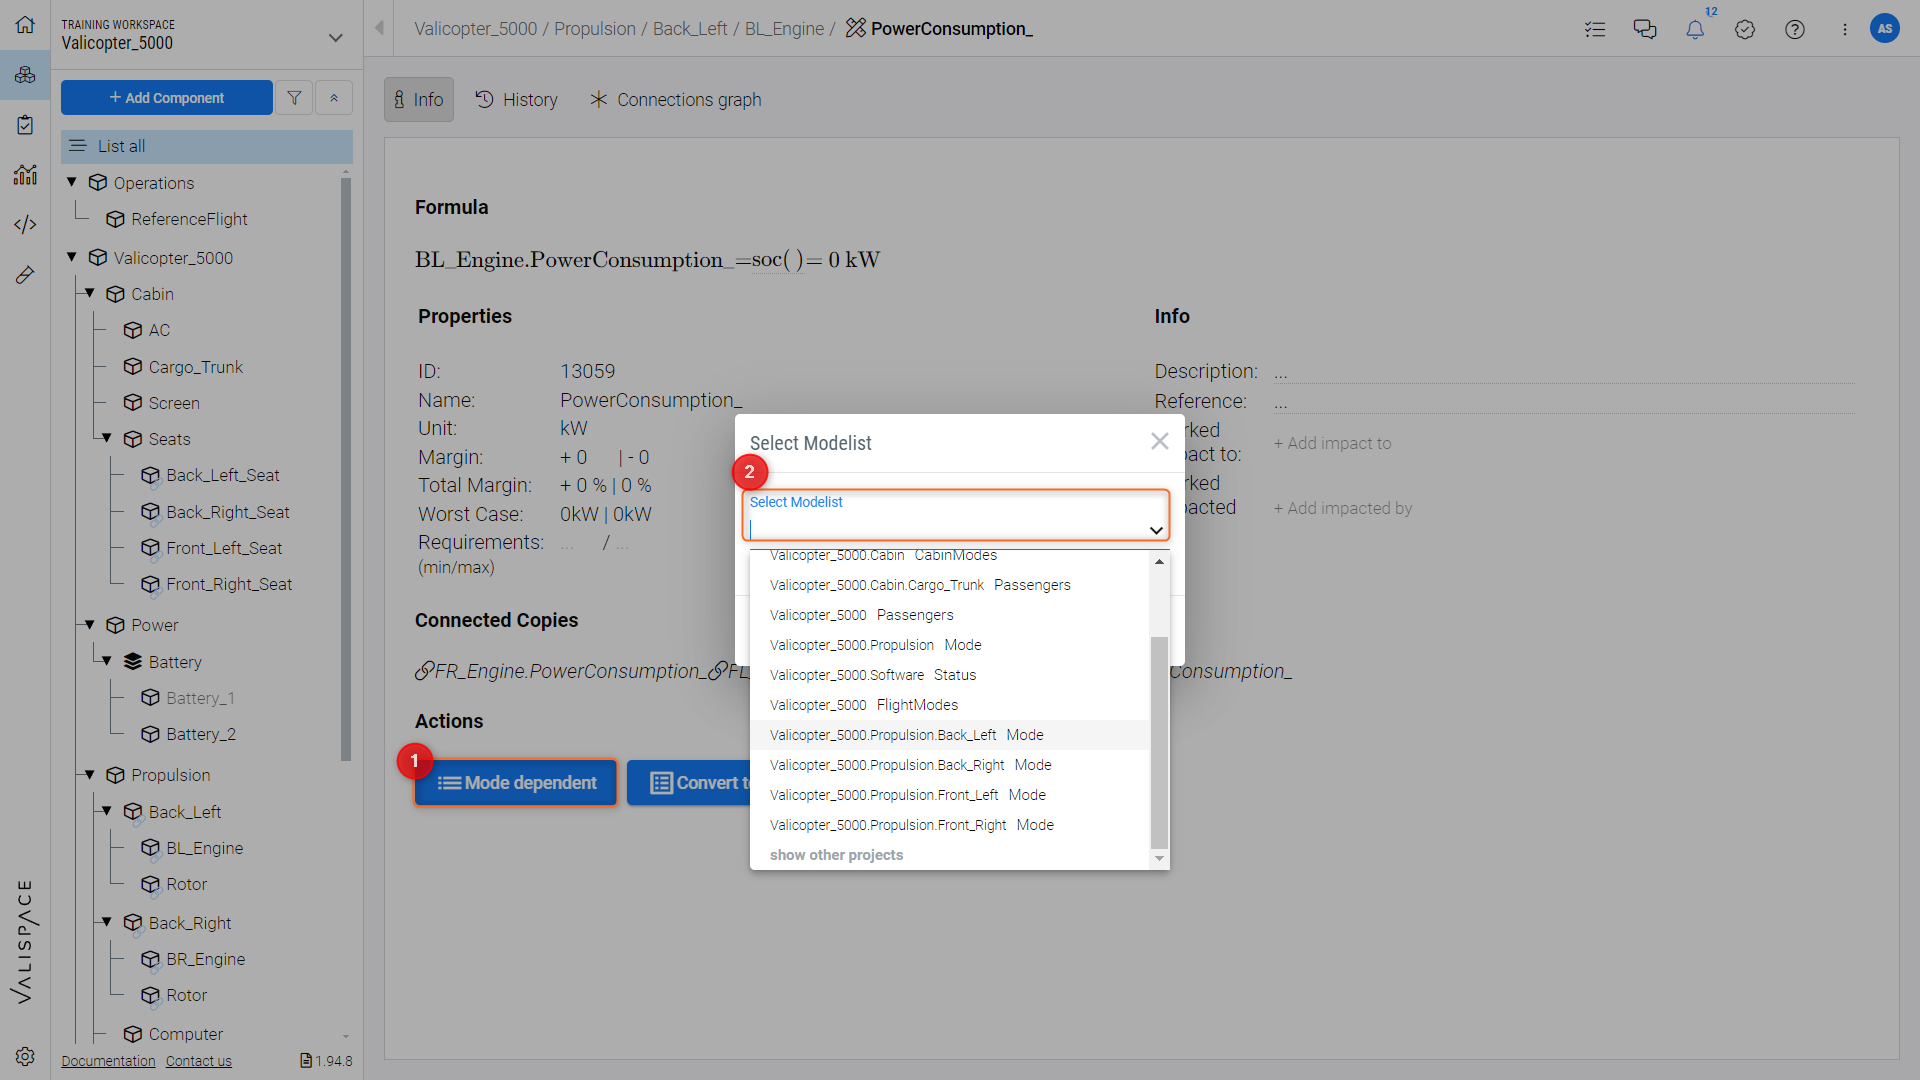Viewport: 1920px width, 1080px height.
Task: Collapse the Power tree node
Action: coord(90,624)
